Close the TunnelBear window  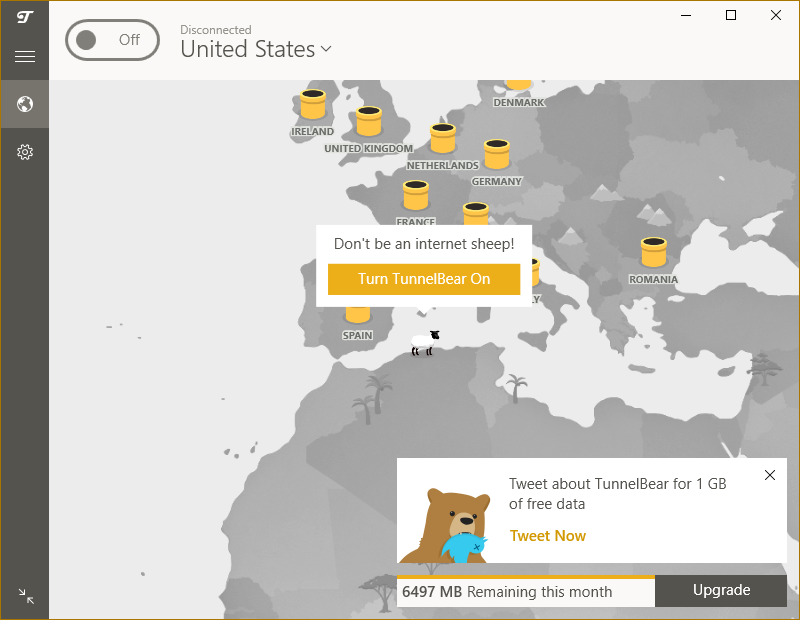coord(776,15)
